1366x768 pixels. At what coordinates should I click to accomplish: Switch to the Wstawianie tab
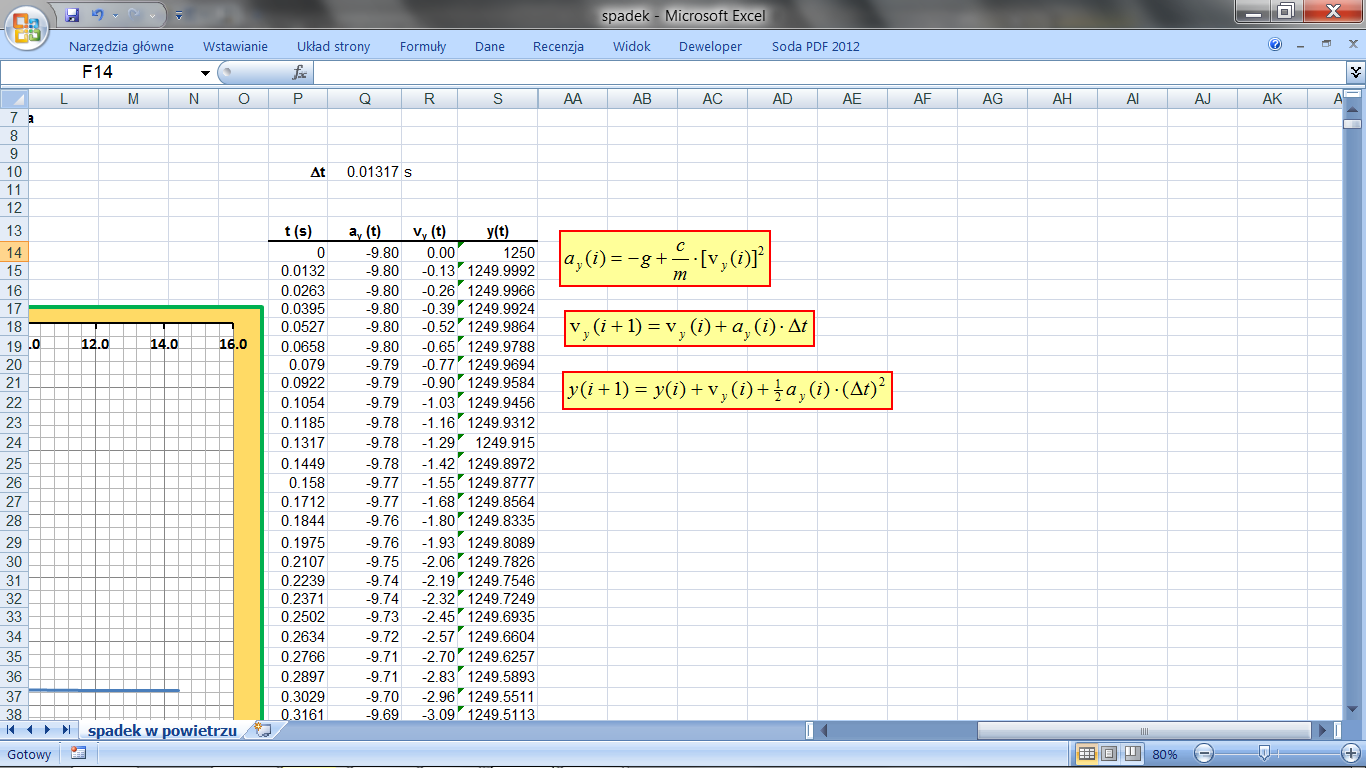pyautogui.click(x=235, y=46)
